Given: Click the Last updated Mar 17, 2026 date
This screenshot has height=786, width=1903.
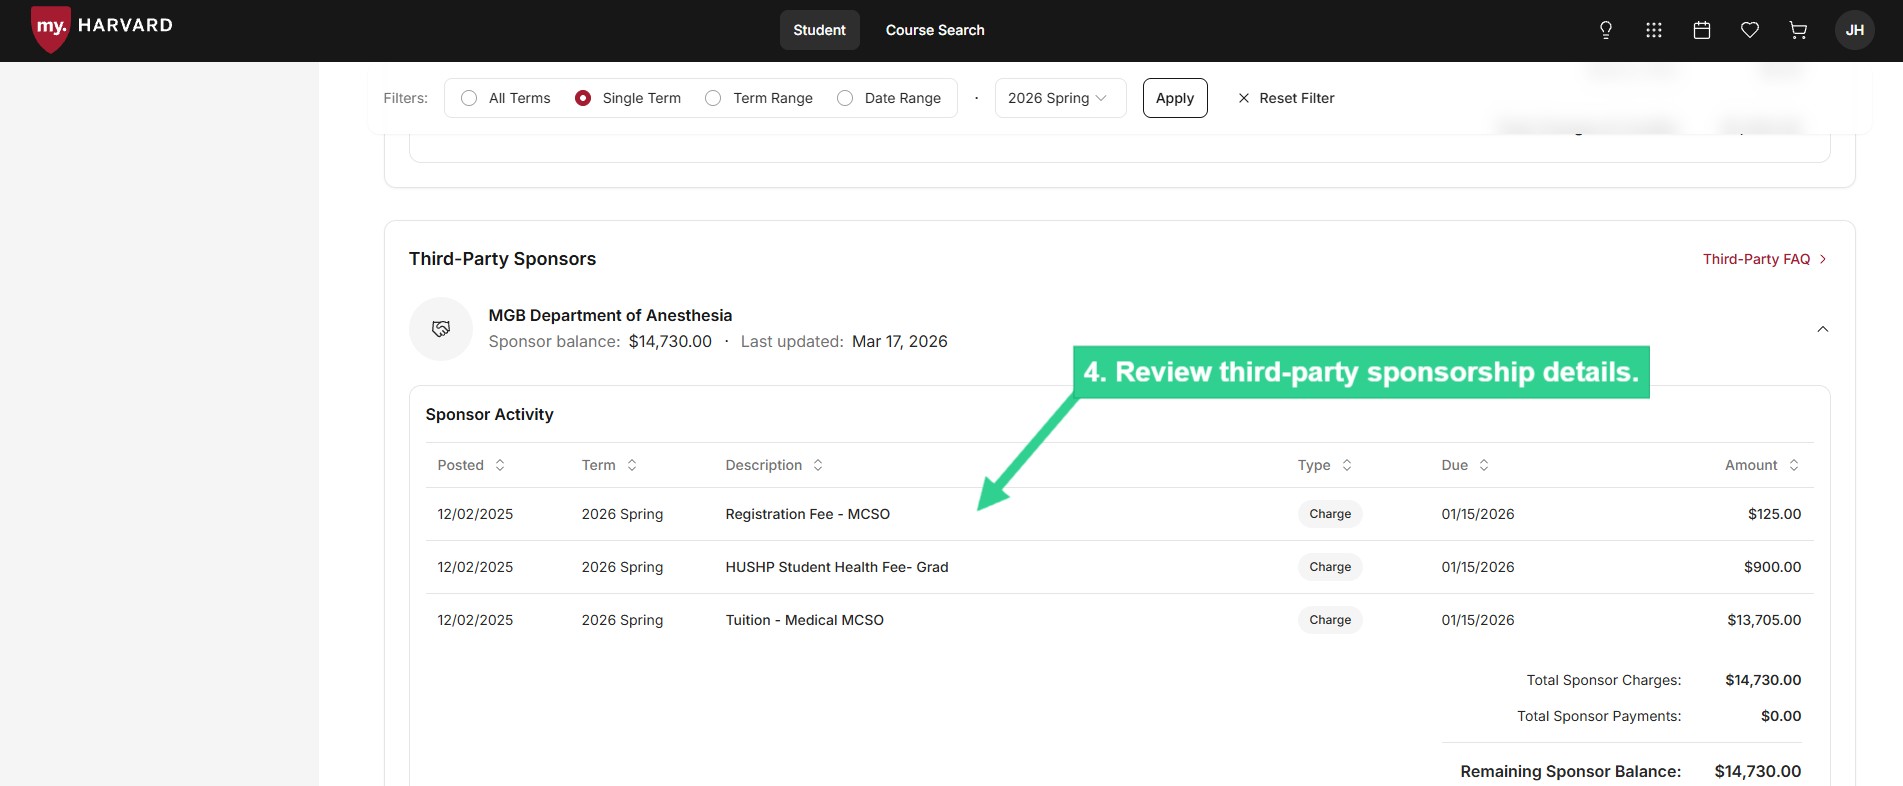Looking at the screenshot, I should click(899, 341).
